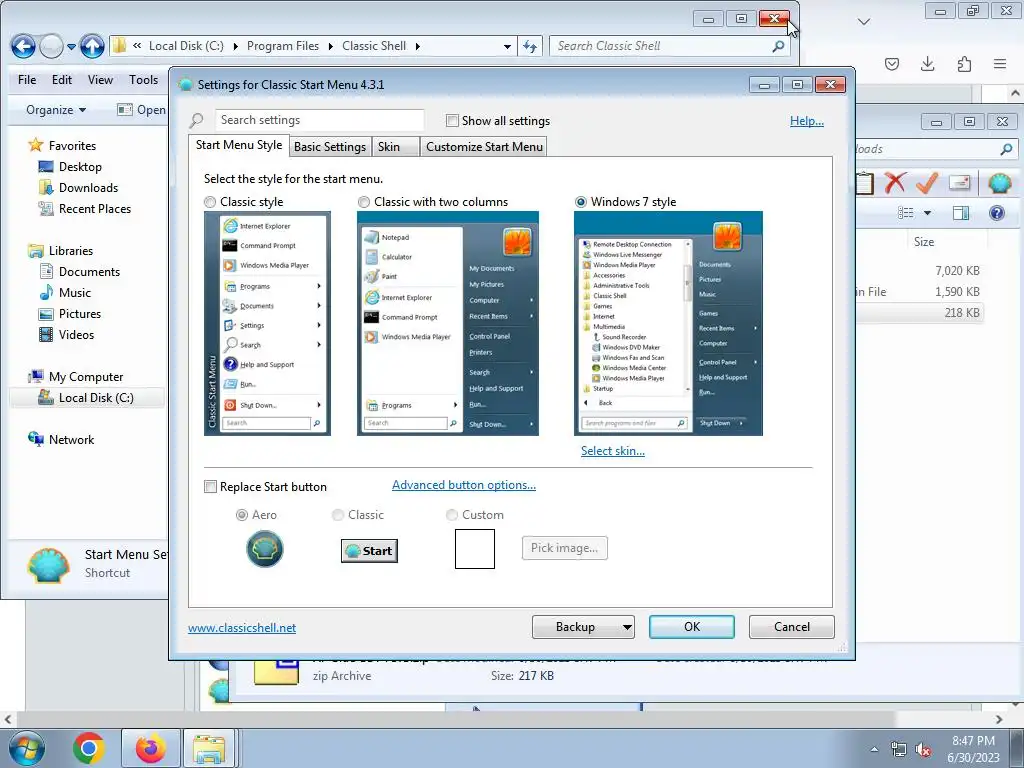Select Local Disk (C:) in navigation pane
Image resolution: width=1024 pixels, height=768 pixels.
tap(96, 398)
